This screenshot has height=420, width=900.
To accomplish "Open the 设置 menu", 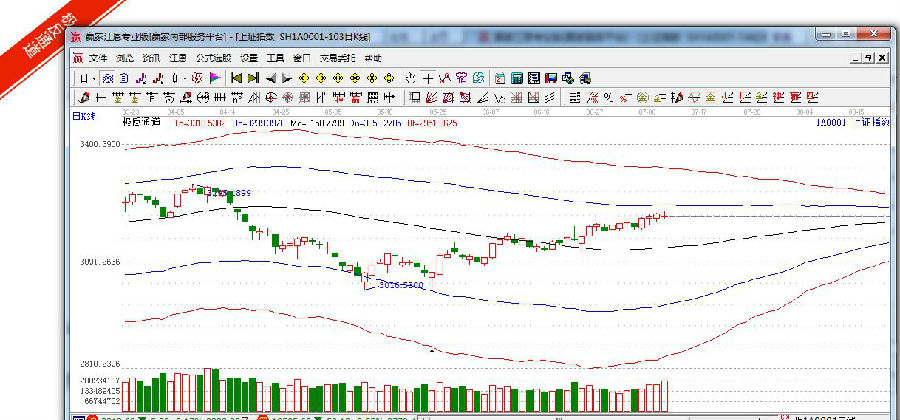I will pyautogui.click(x=249, y=58).
